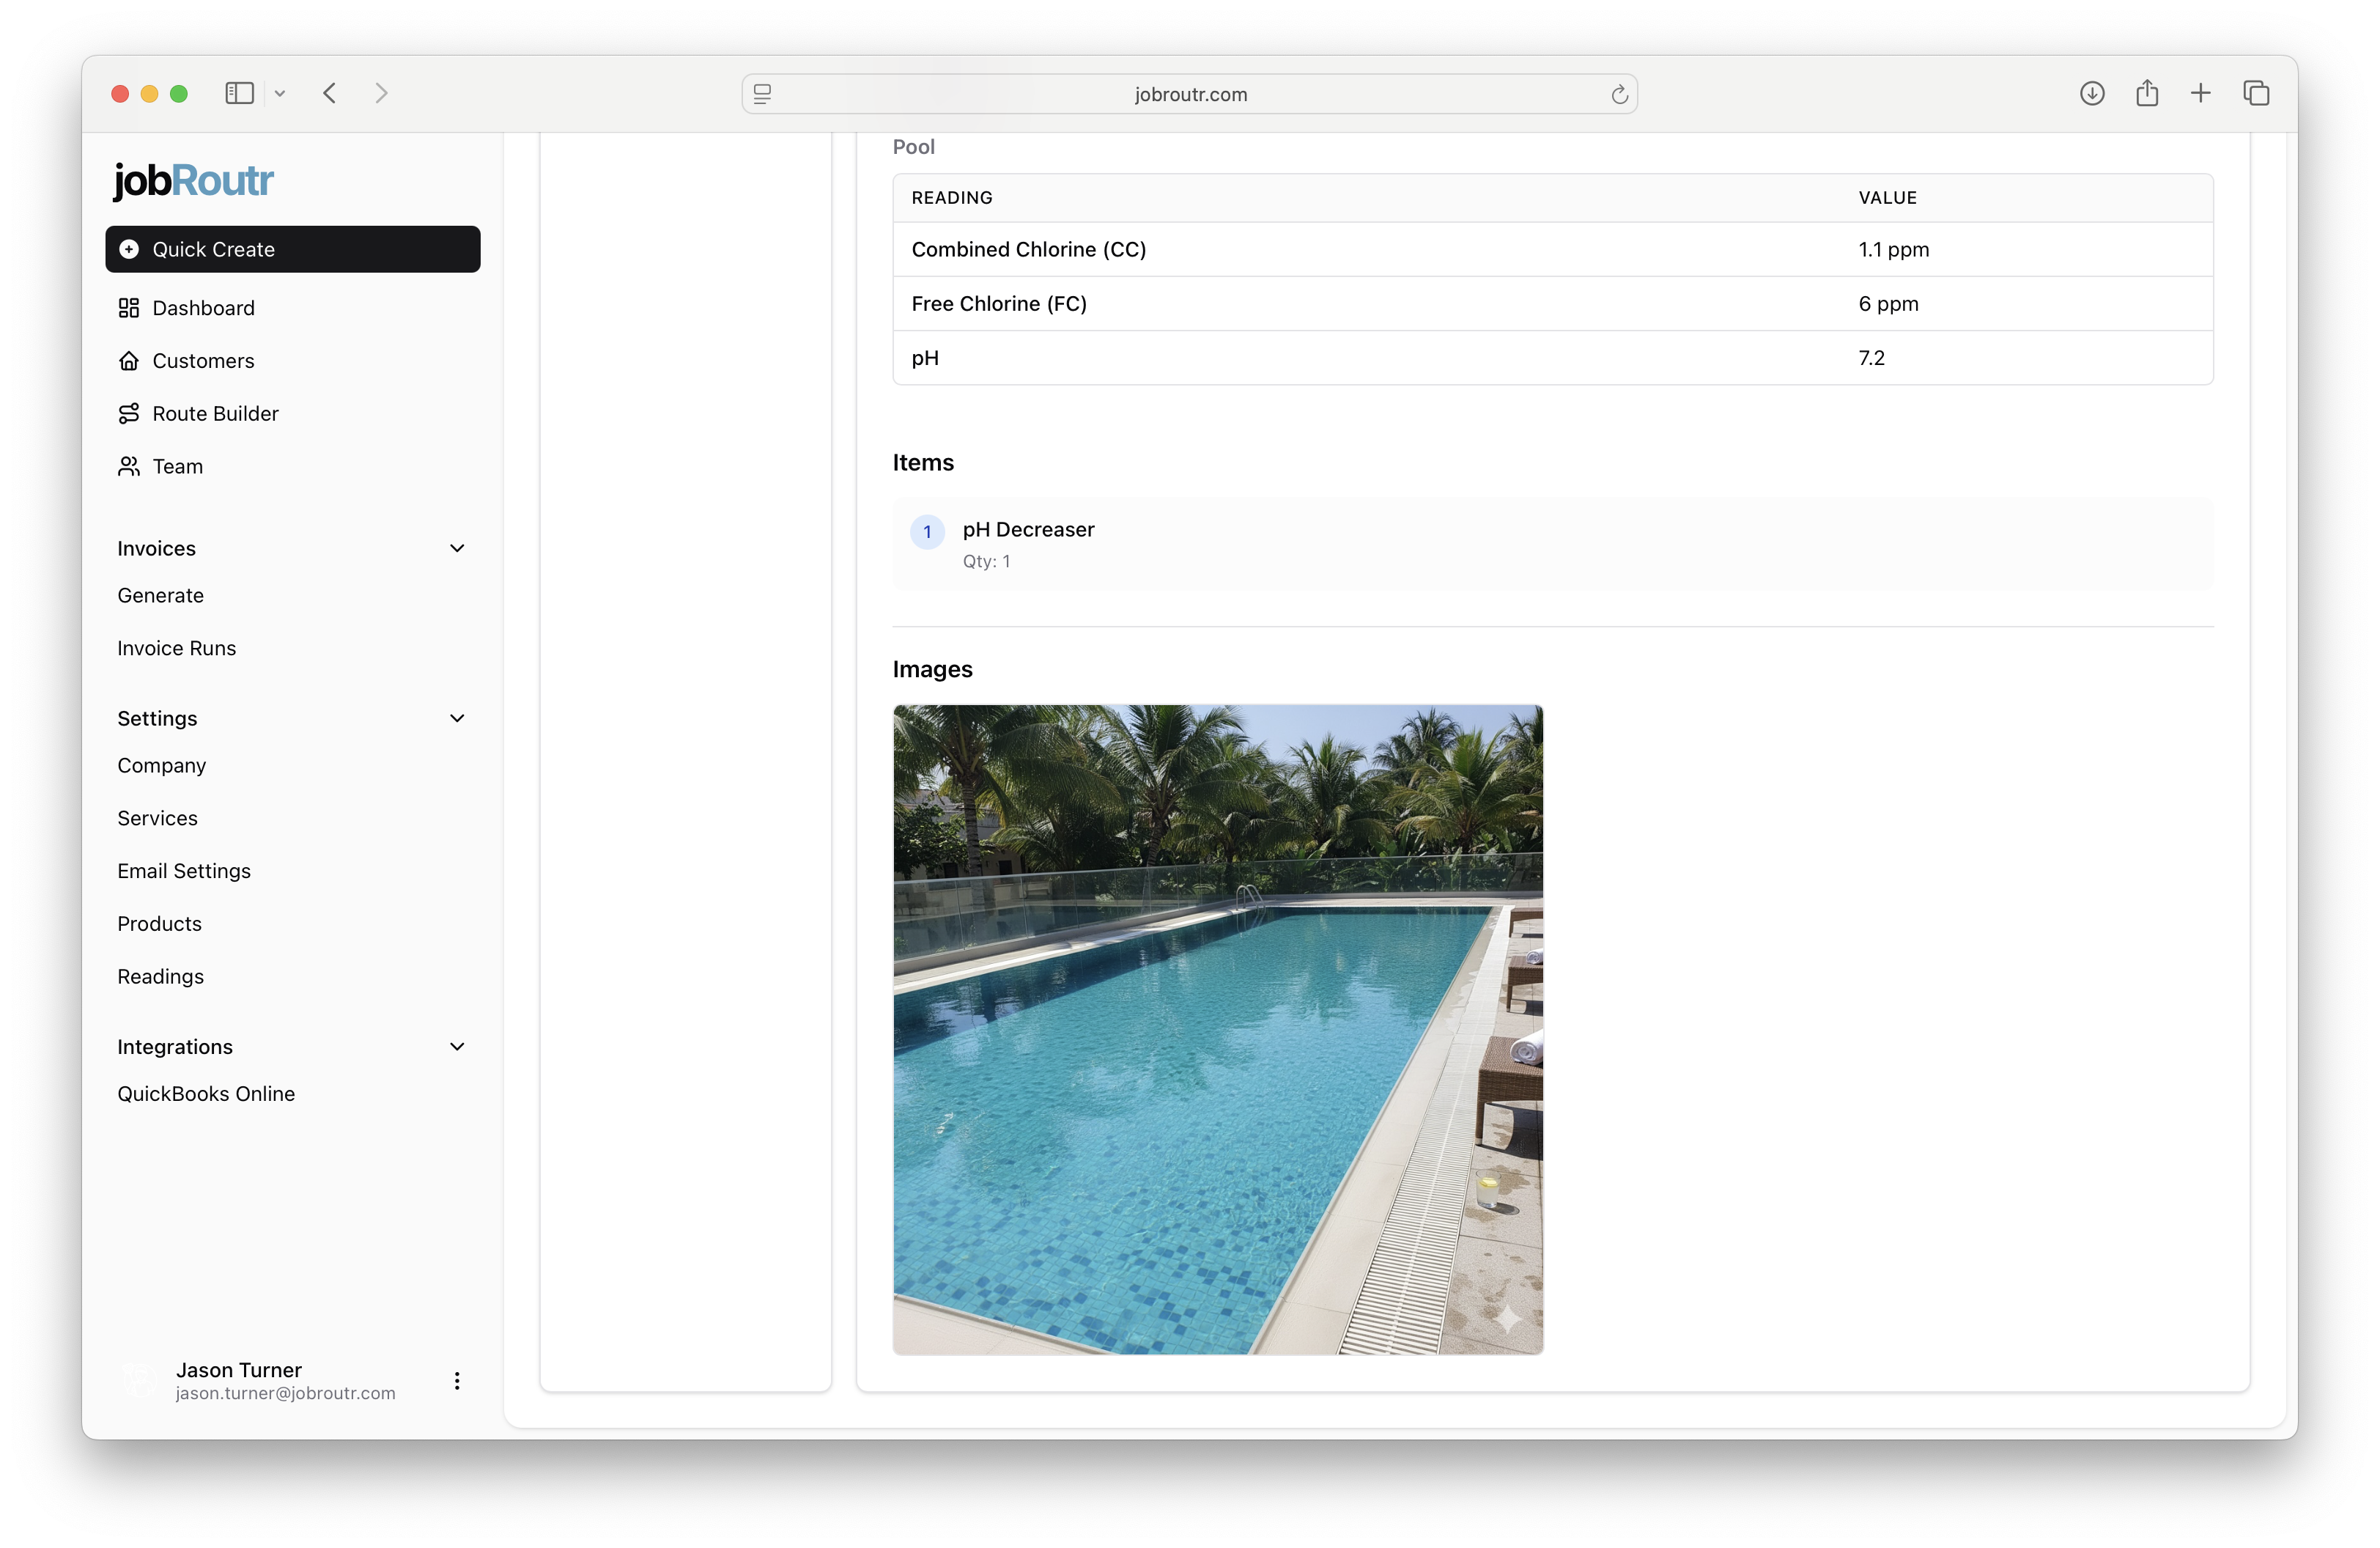This screenshot has width=2380, height=1548.
Task: Click the Customers house icon
Action: pos(129,361)
